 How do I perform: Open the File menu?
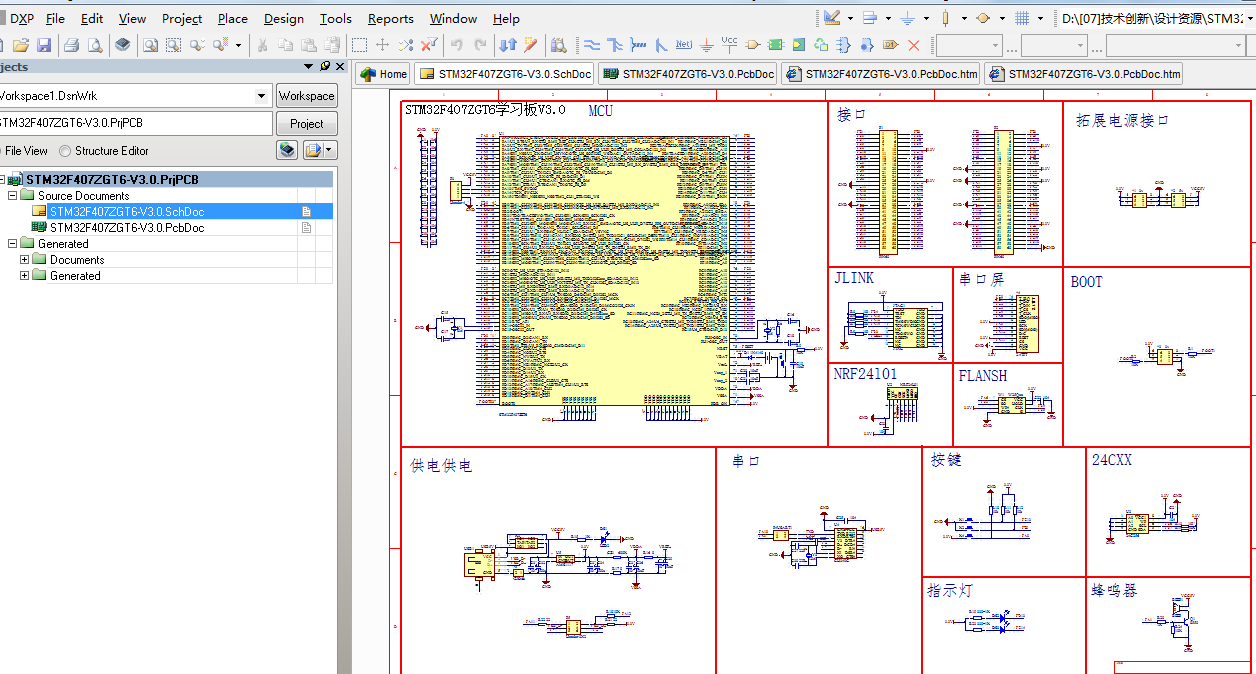tap(55, 18)
